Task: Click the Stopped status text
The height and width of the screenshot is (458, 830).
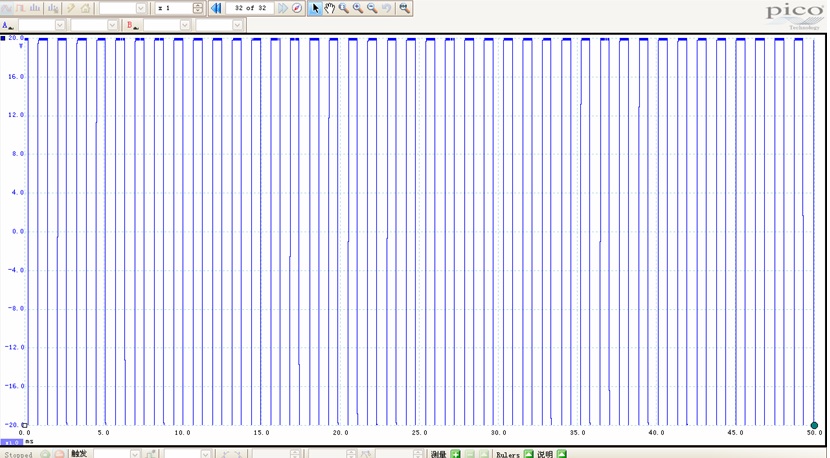Action: point(19,454)
